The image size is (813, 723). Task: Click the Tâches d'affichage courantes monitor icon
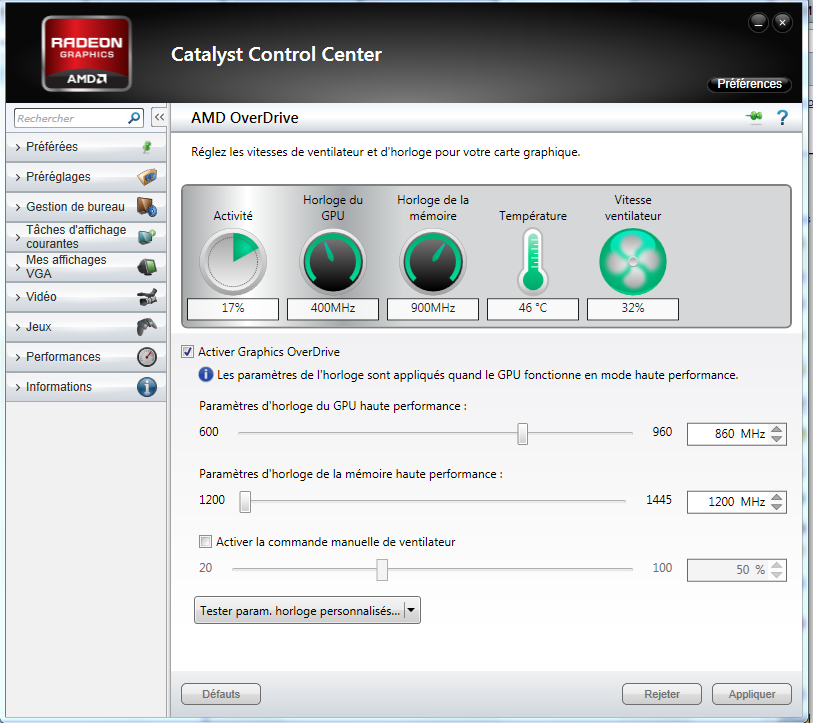(x=147, y=237)
